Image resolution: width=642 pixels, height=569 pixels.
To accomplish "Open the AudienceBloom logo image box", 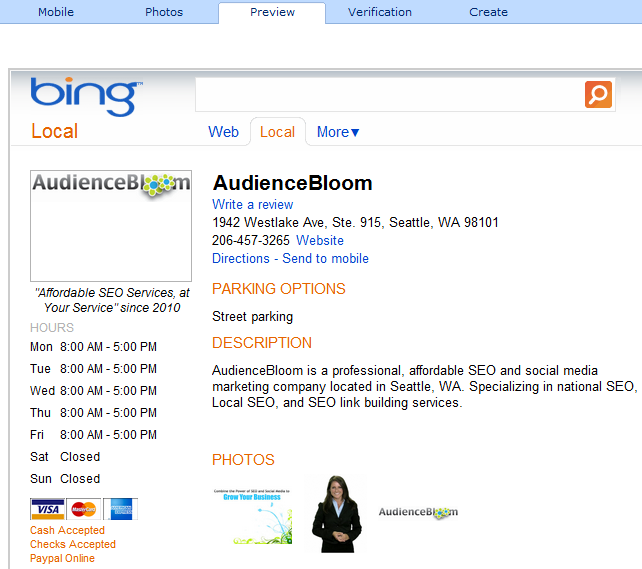I will pos(111,226).
